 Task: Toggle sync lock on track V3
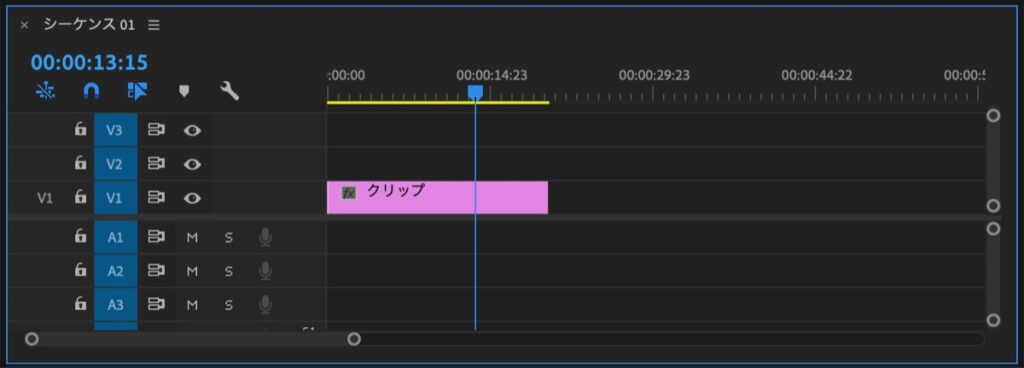156,130
